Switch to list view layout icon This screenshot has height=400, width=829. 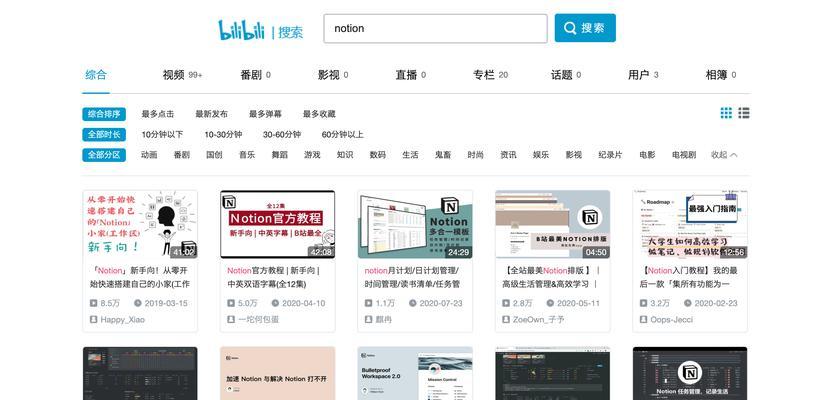(x=744, y=113)
